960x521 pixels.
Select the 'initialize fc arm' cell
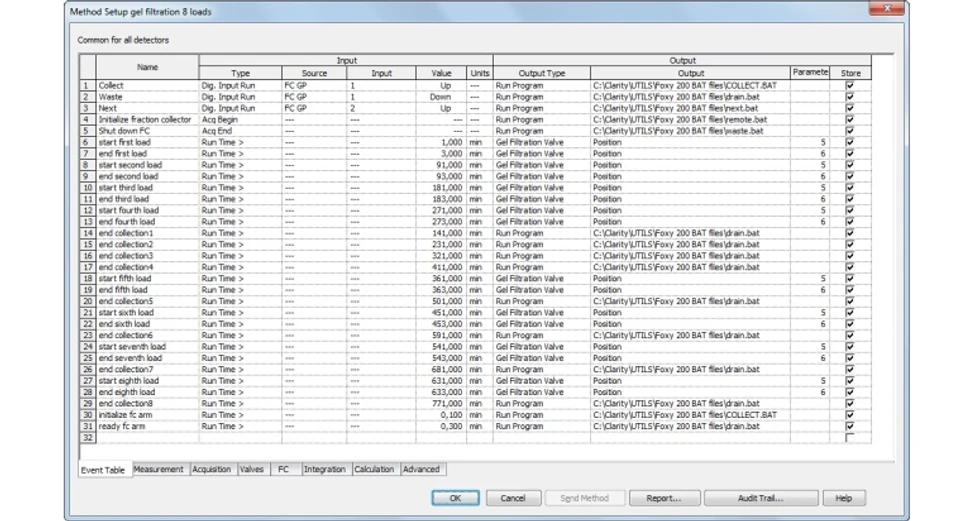click(148, 415)
